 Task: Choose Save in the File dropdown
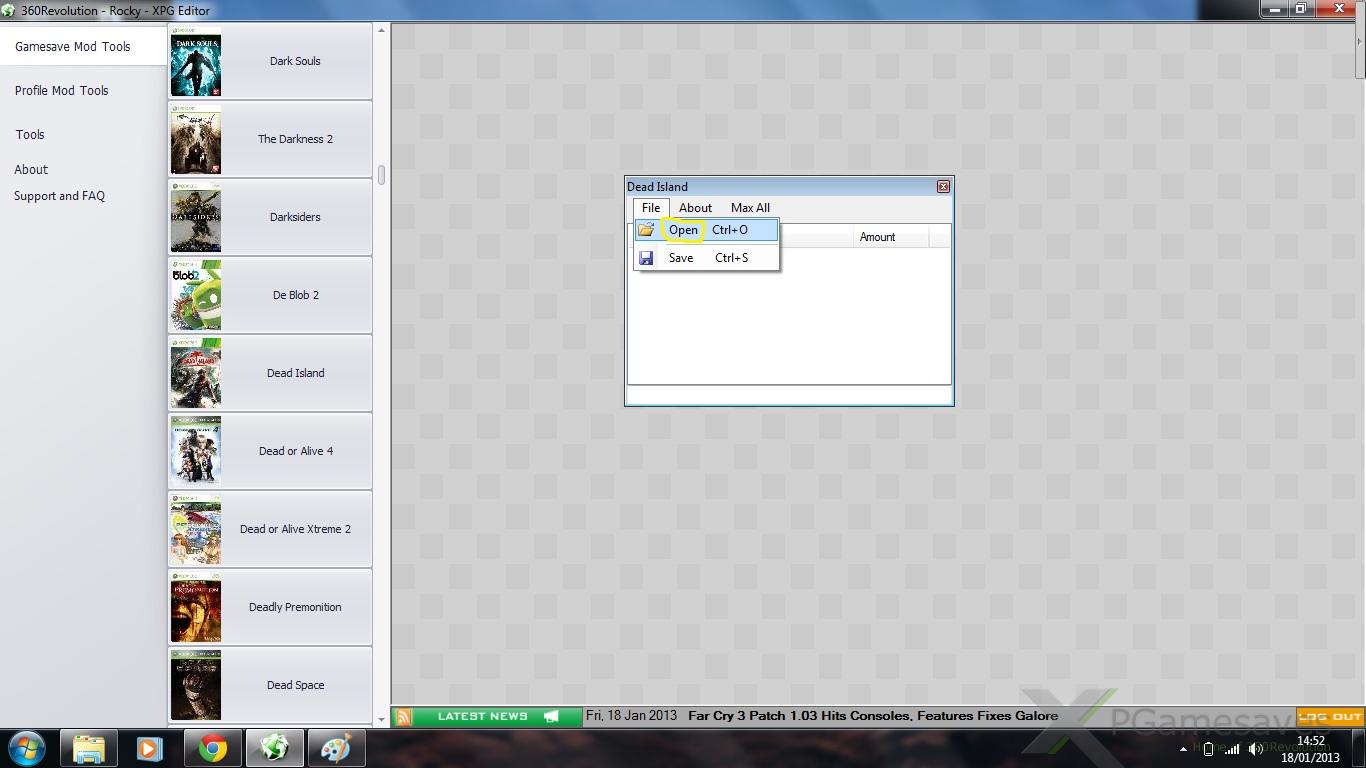[x=681, y=258]
